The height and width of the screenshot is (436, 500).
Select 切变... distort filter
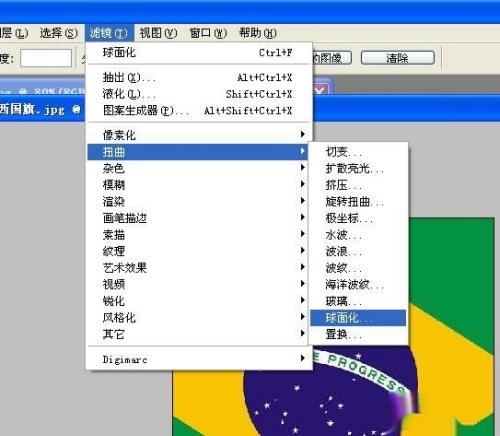(x=358, y=152)
